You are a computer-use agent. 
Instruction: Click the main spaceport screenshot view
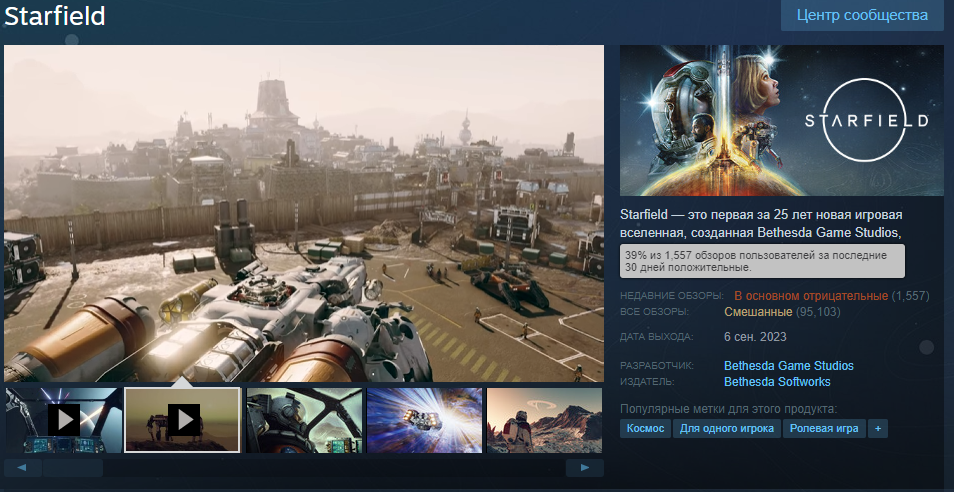[x=304, y=213]
